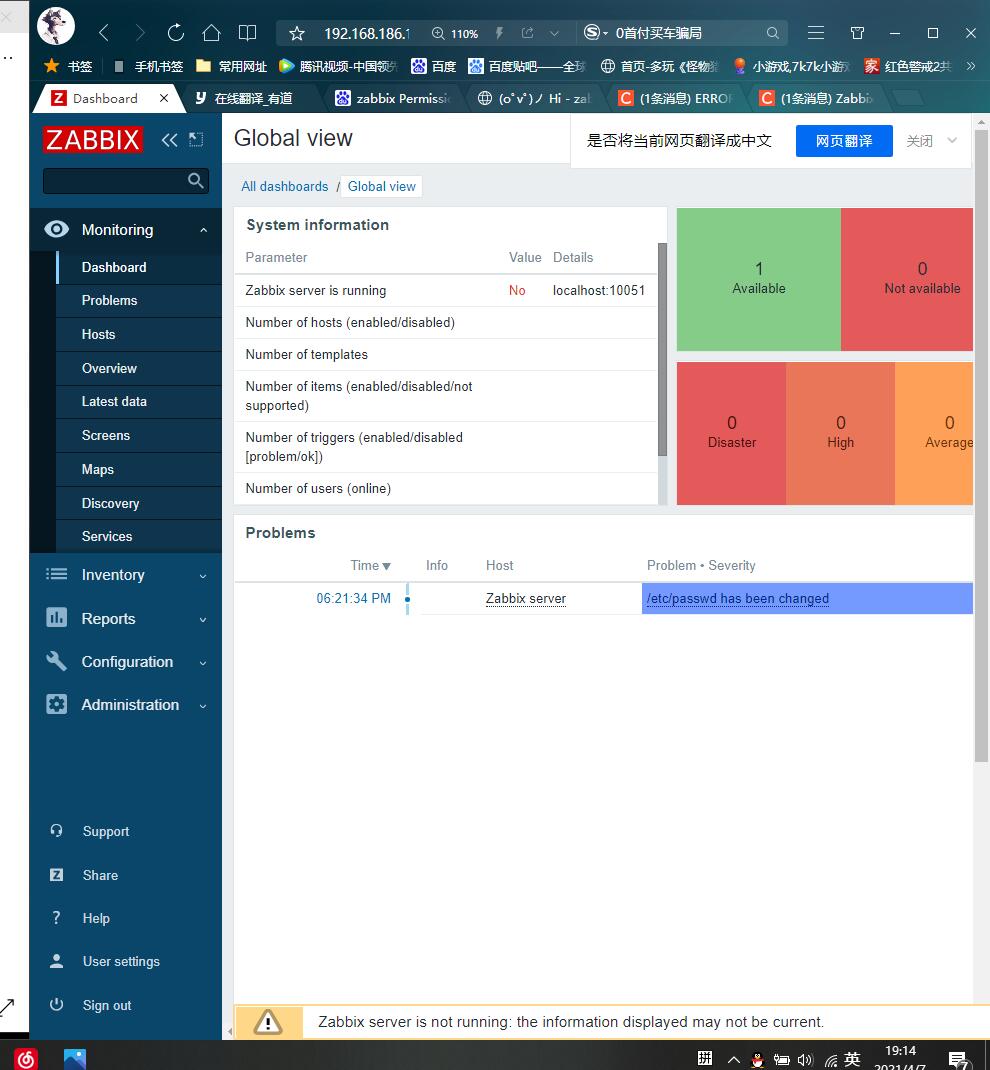Click the hide sidebar icon beside the chevrons
990x1070 pixels.
196,139
